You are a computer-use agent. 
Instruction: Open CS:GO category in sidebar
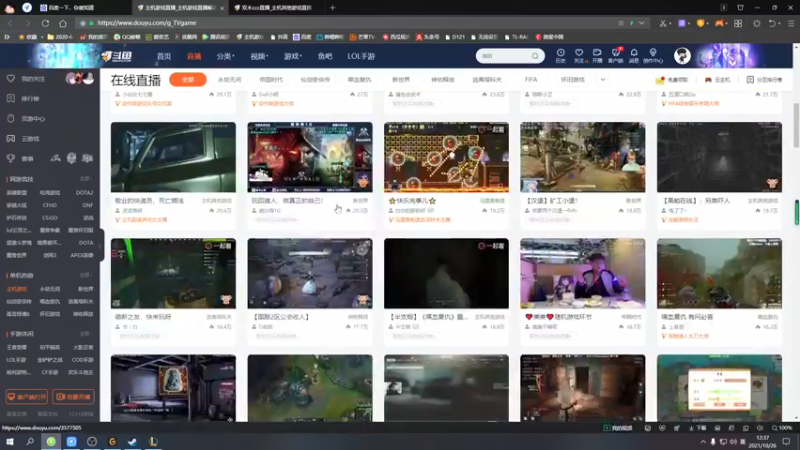click(x=49, y=218)
